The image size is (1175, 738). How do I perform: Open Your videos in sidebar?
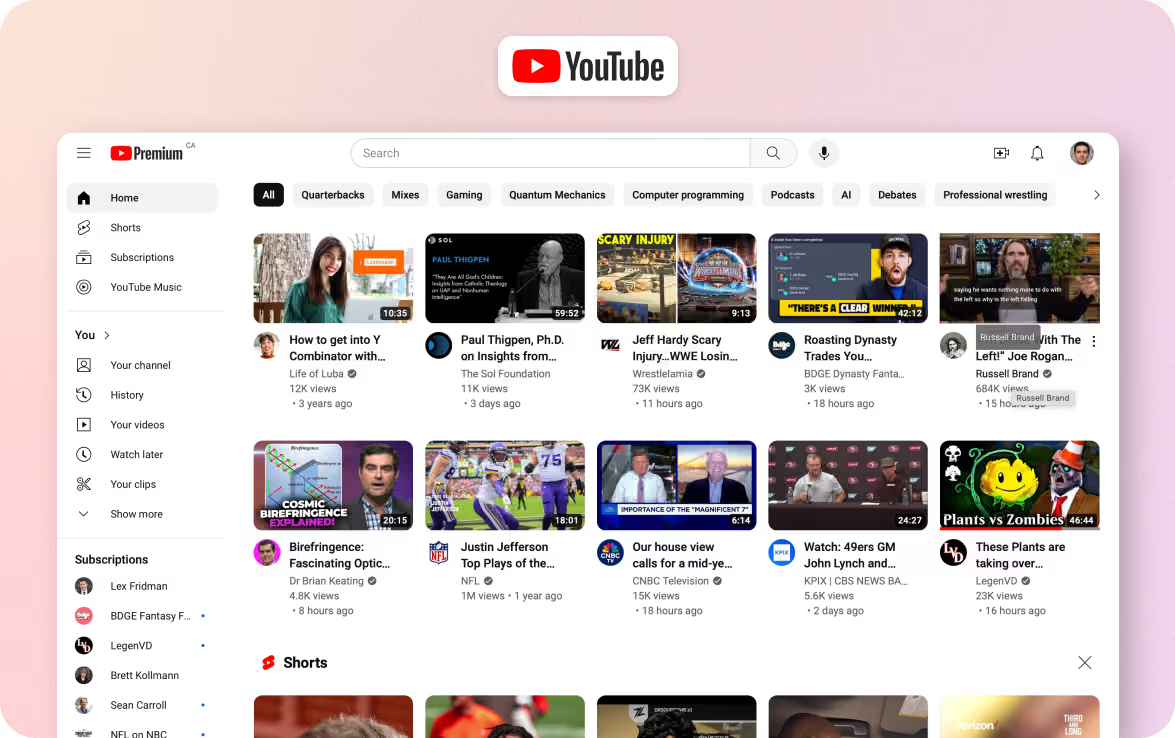(x=142, y=425)
